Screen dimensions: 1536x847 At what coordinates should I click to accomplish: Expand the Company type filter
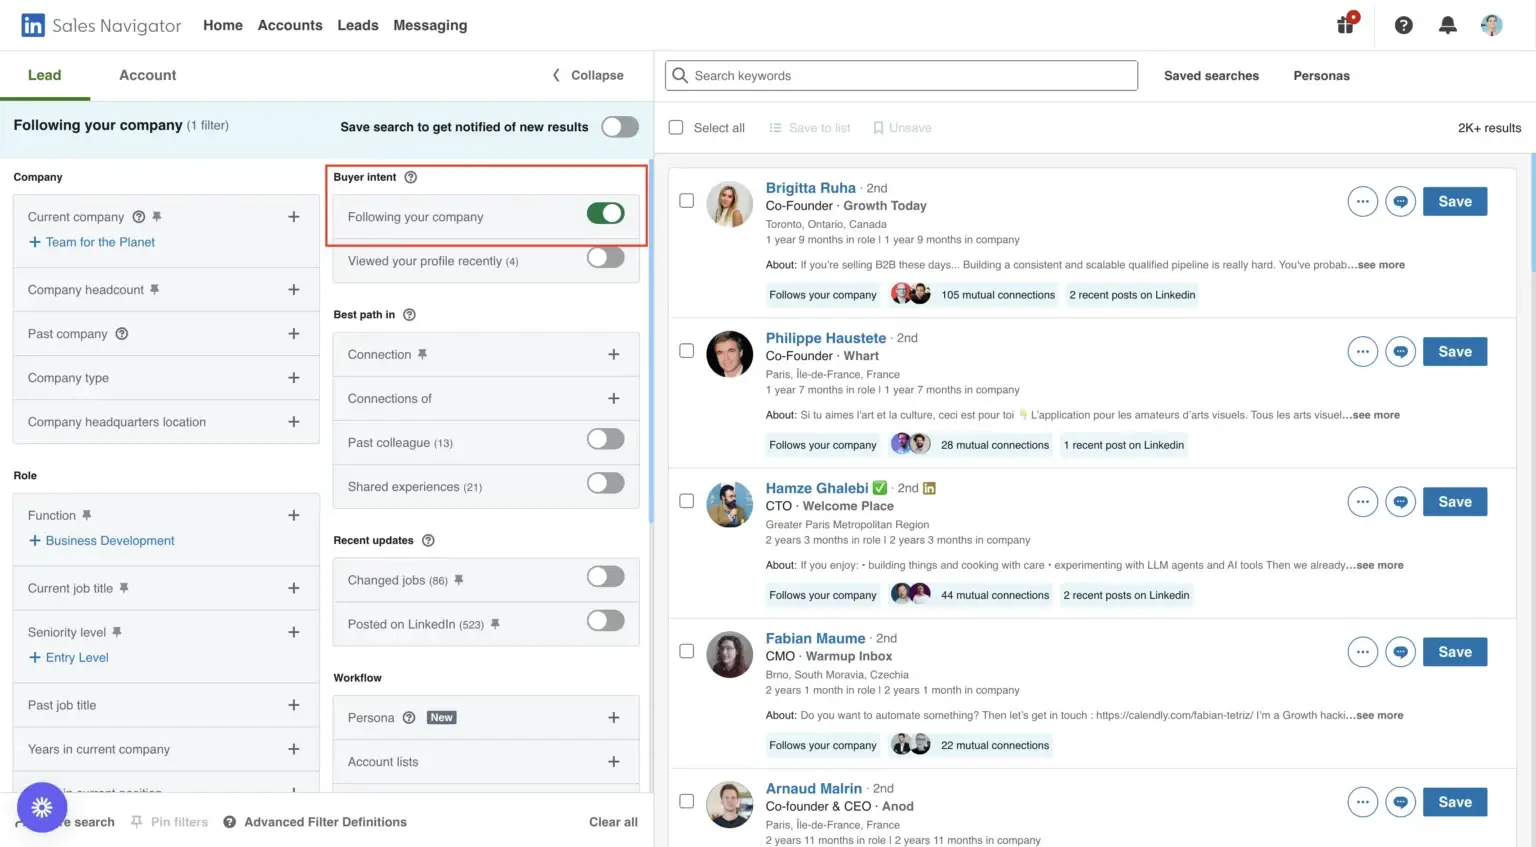(294, 377)
